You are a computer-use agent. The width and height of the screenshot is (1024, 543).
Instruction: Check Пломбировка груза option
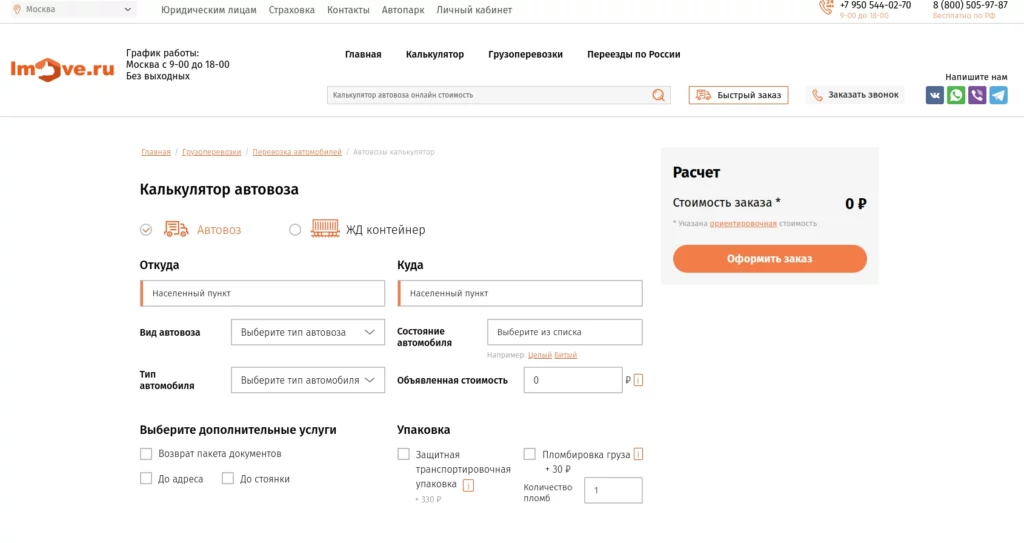point(530,453)
